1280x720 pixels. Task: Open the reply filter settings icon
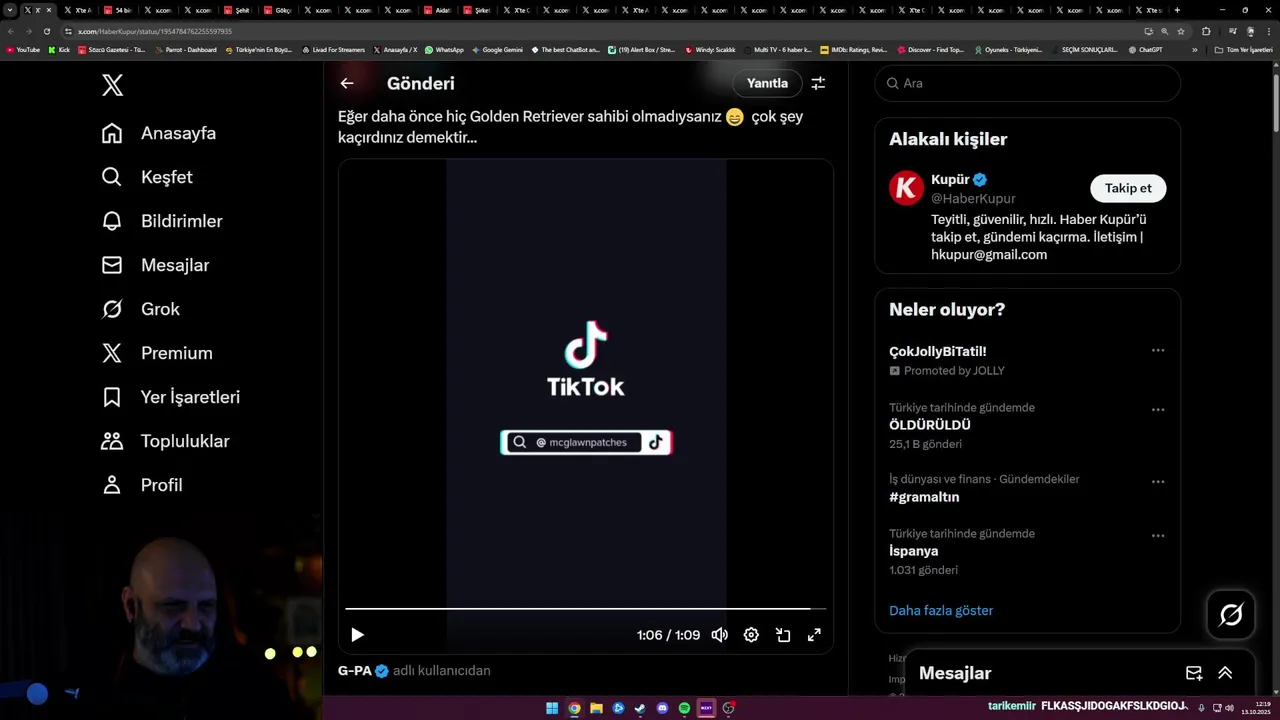[818, 83]
